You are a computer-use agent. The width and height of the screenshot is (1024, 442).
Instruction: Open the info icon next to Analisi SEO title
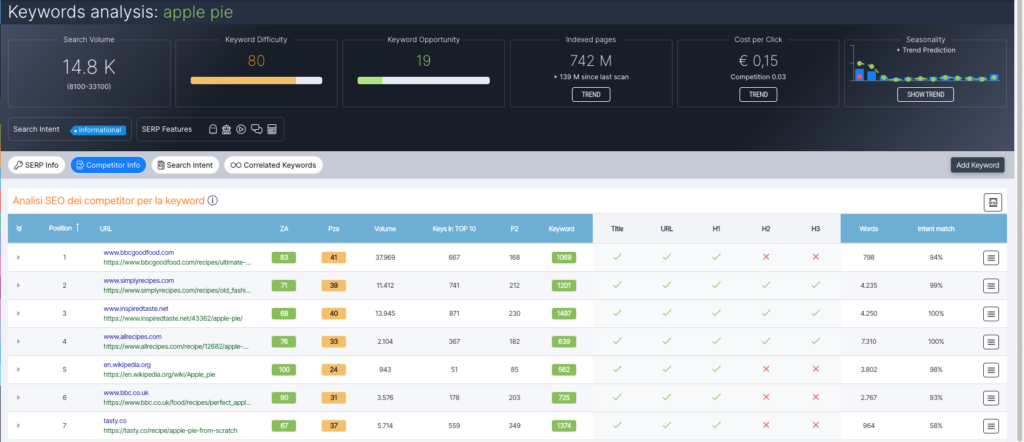click(x=212, y=200)
